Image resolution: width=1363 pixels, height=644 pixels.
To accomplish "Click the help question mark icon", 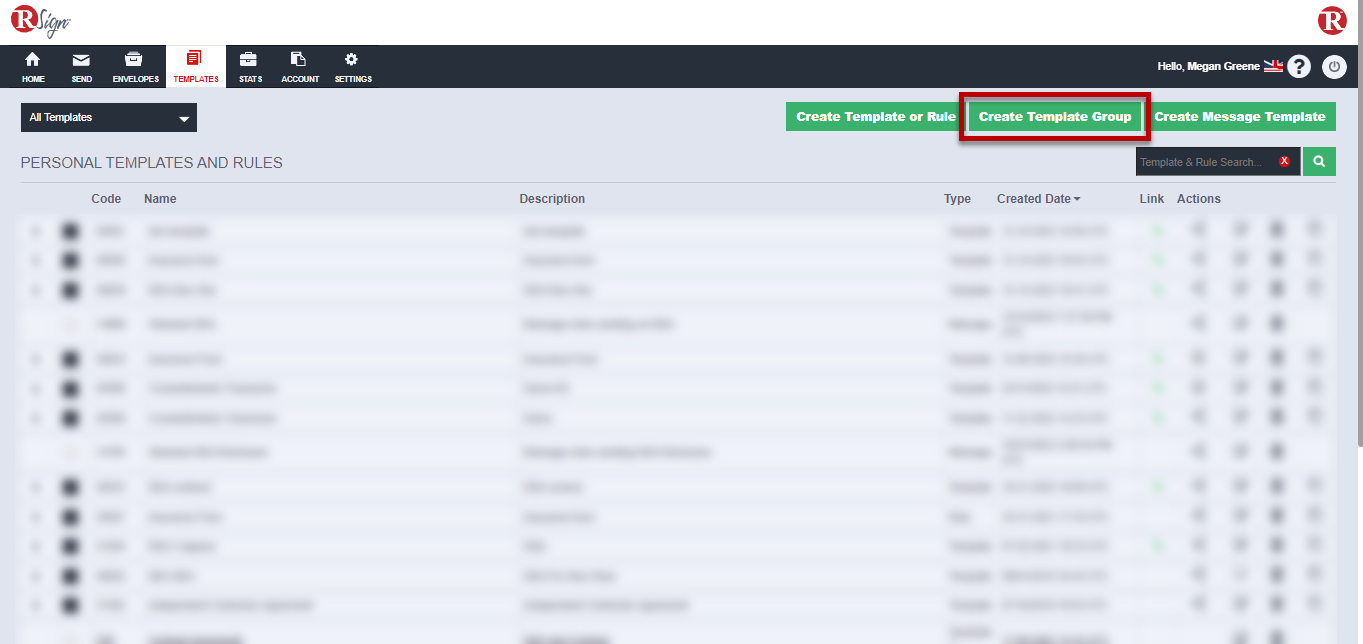I will point(1298,66).
